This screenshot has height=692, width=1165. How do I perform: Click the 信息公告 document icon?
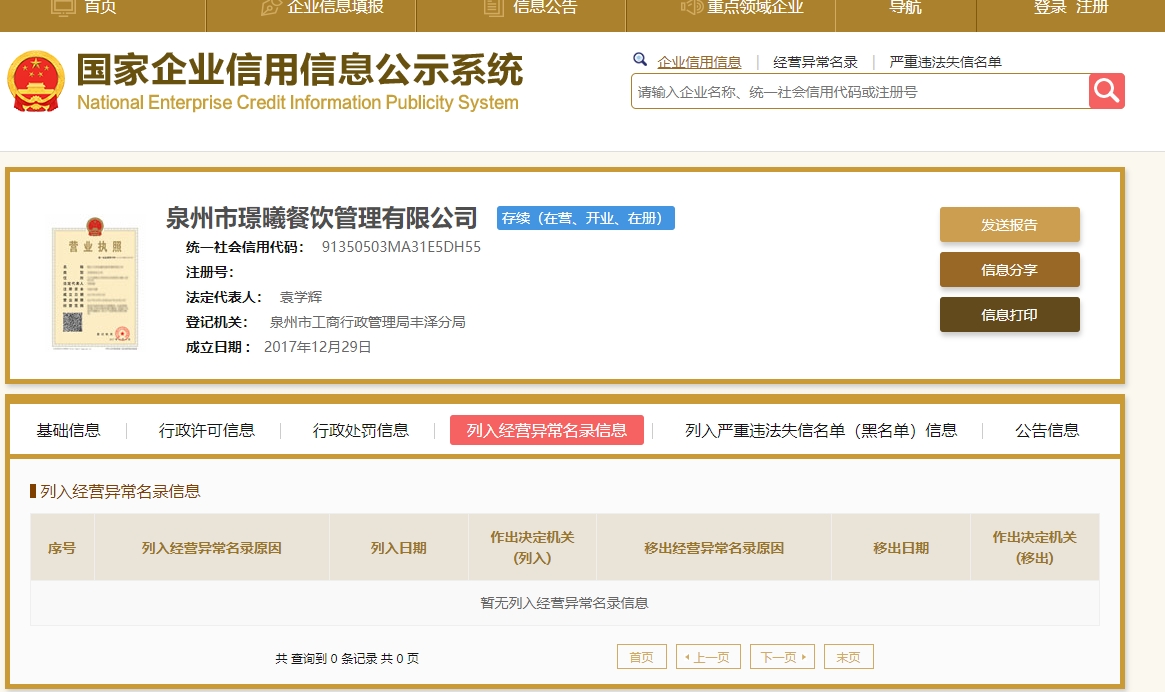click(x=493, y=7)
